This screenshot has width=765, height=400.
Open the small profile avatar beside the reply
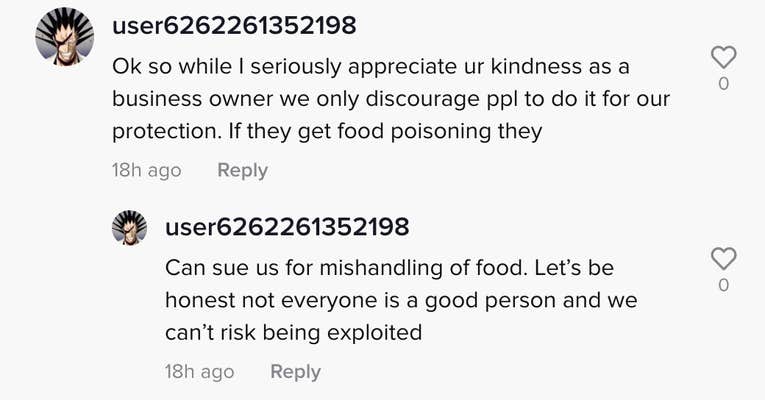point(129,227)
